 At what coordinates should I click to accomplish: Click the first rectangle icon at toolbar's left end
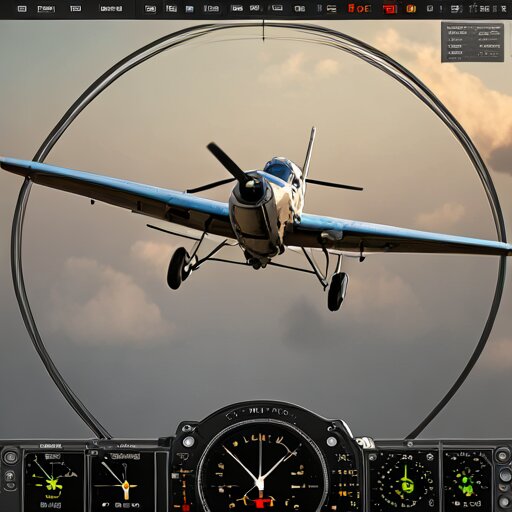[x=22, y=9]
